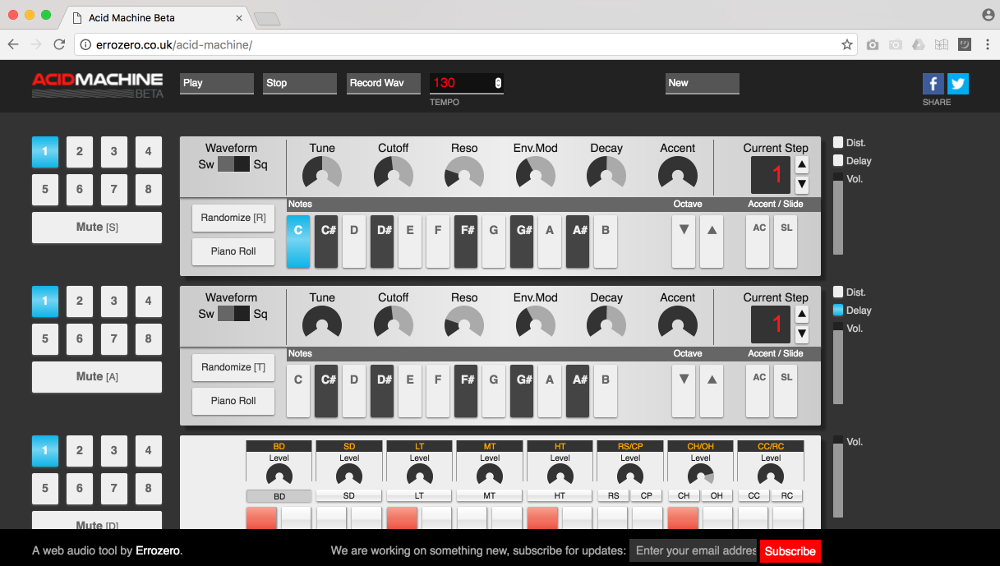
Task: Lower octave on the first synth
Action: point(684,241)
